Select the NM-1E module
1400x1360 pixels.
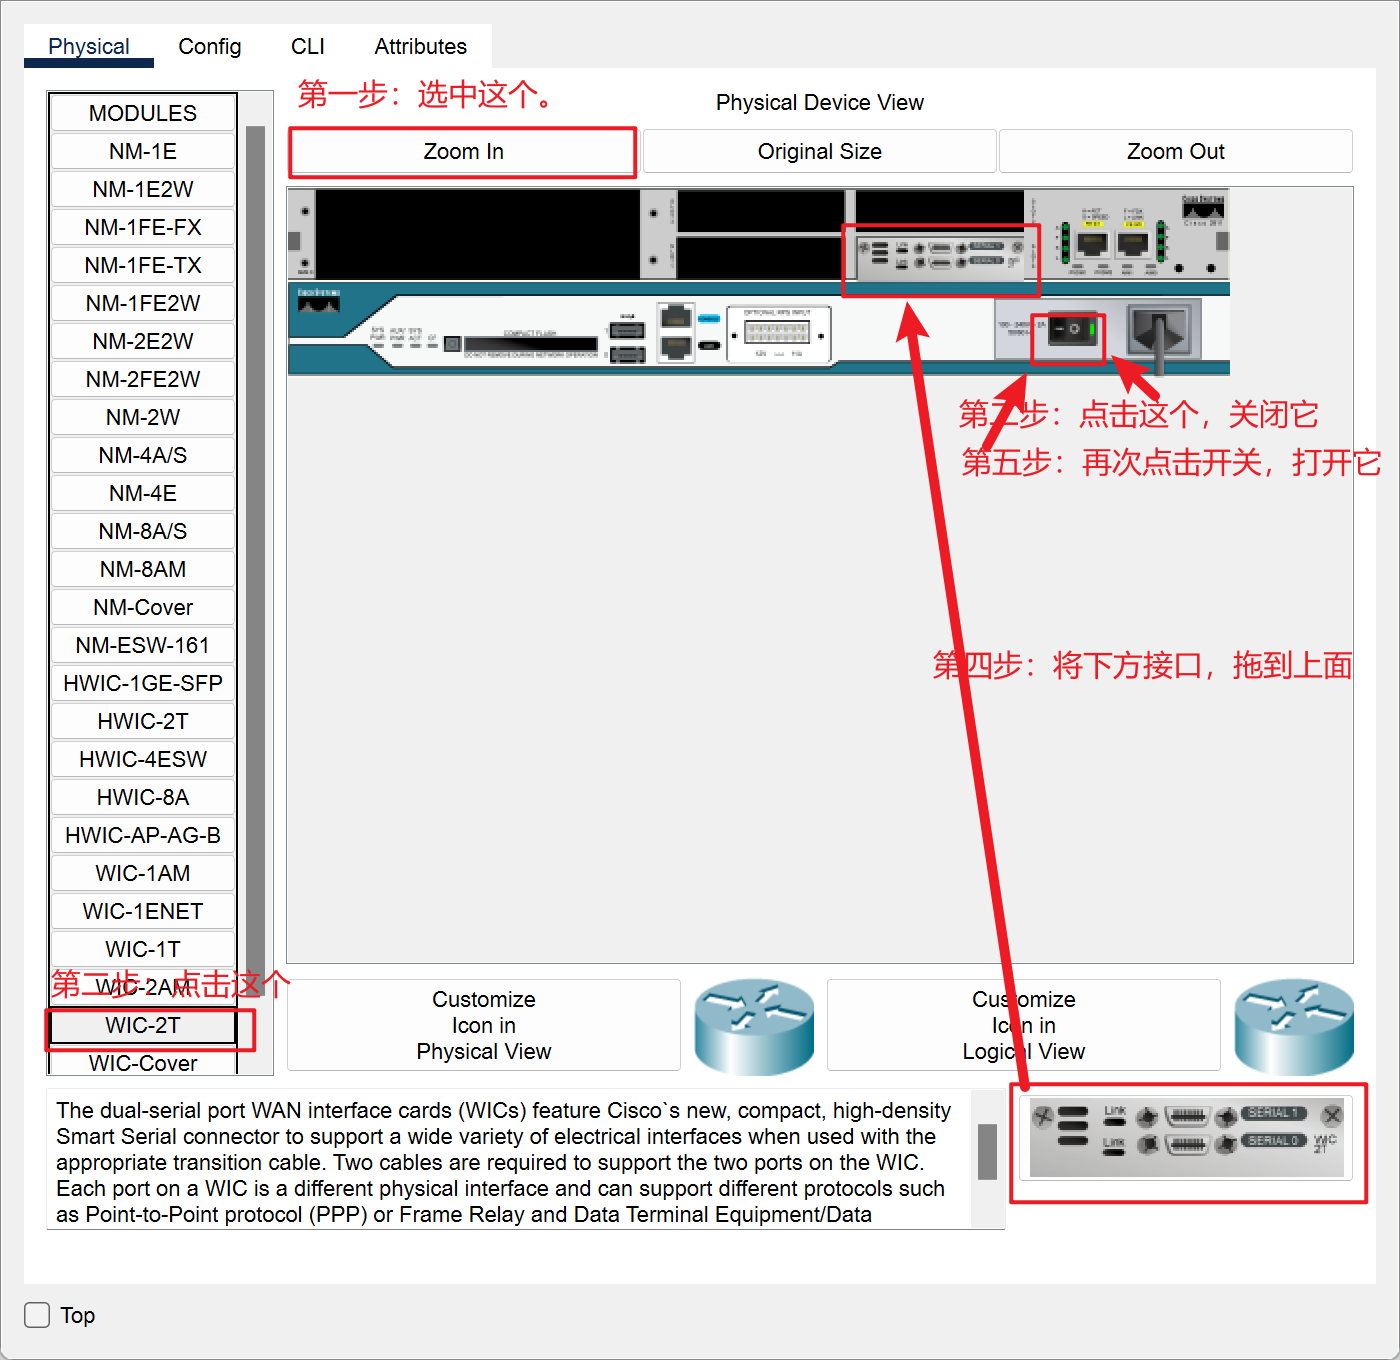[143, 151]
